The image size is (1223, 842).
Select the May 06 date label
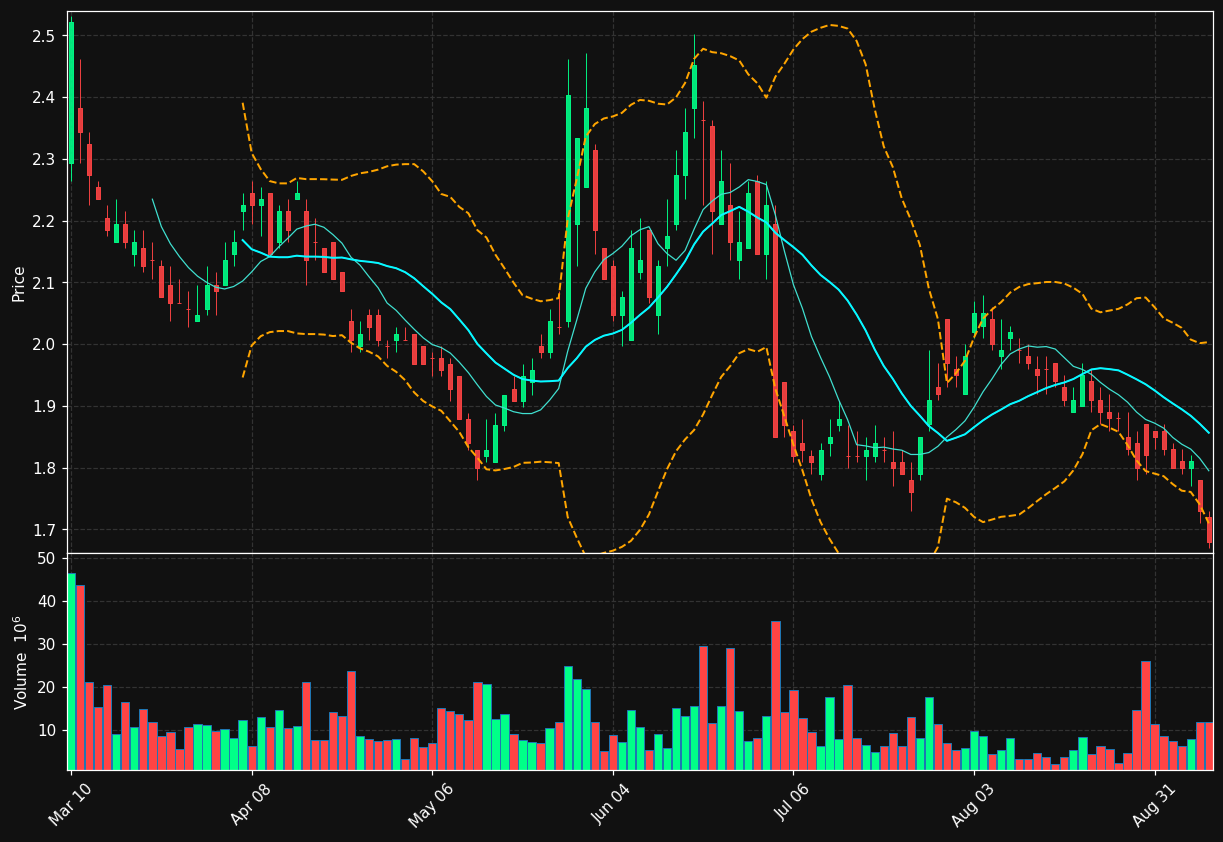[431, 807]
